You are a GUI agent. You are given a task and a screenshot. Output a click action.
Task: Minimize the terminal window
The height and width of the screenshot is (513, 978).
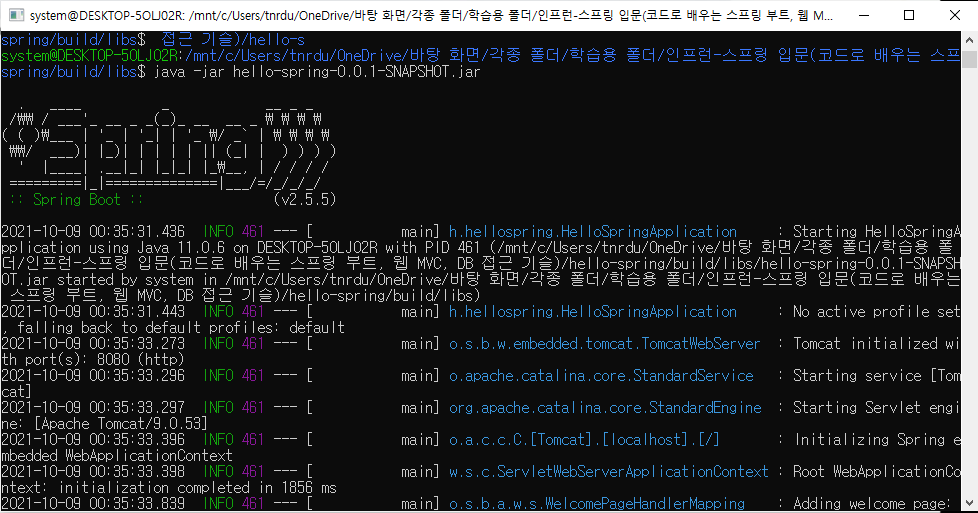pos(864,15)
